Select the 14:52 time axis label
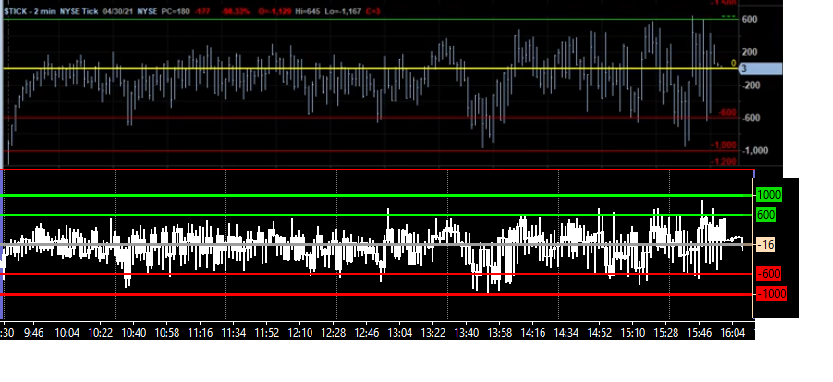The image size is (833, 382). pyautogui.click(x=599, y=333)
